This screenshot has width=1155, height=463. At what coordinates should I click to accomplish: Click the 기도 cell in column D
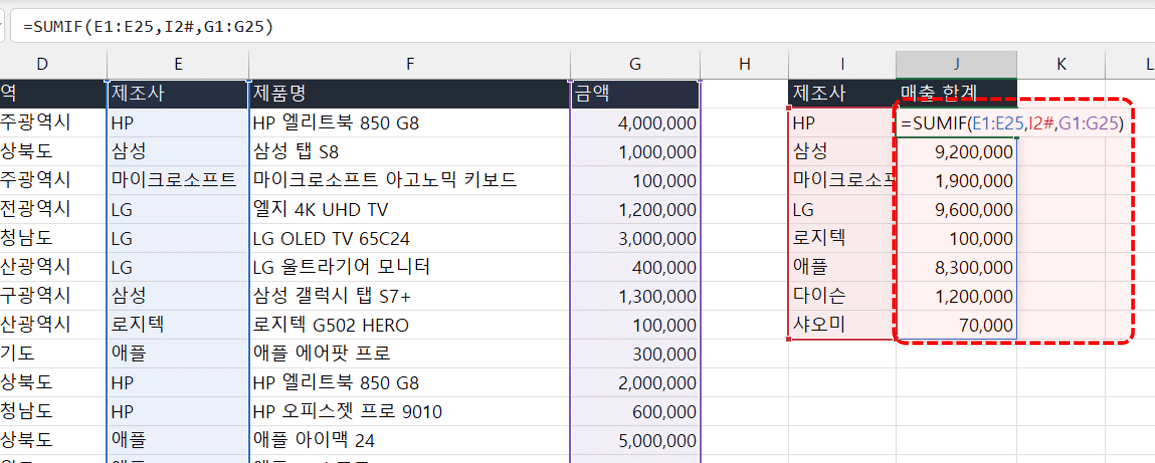point(53,354)
